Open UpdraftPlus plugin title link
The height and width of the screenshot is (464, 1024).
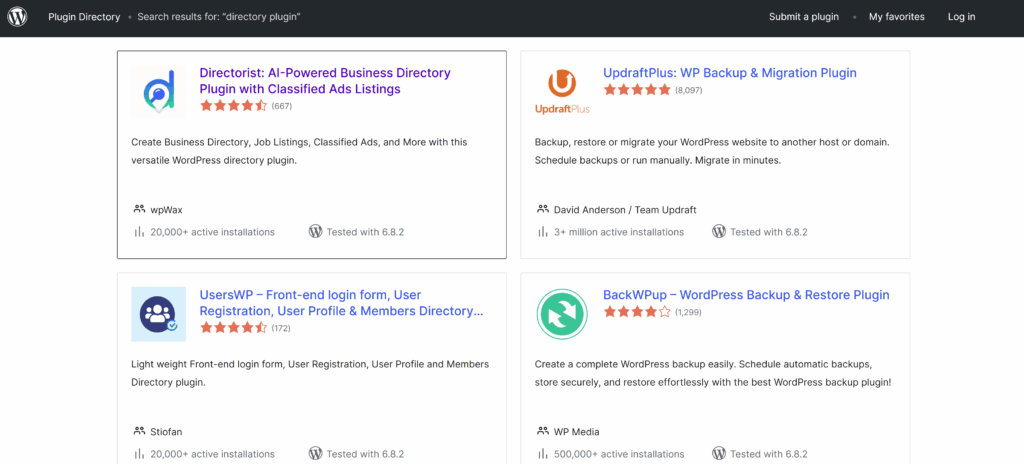point(730,73)
